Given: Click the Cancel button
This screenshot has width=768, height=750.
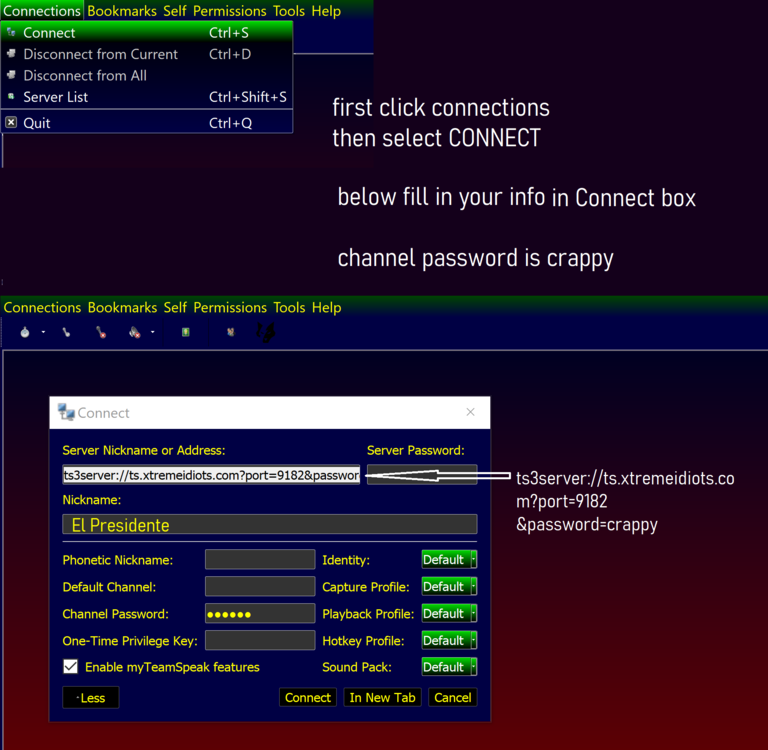Looking at the screenshot, I should [x=453, y=698].
